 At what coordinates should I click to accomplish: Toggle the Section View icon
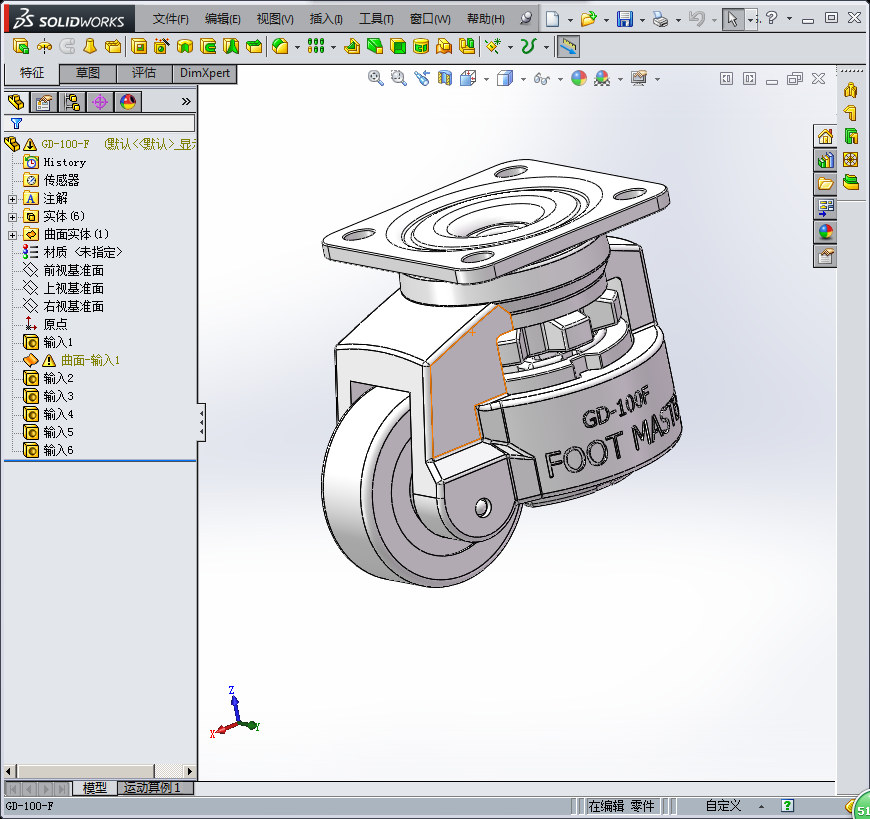coord(444,78)
